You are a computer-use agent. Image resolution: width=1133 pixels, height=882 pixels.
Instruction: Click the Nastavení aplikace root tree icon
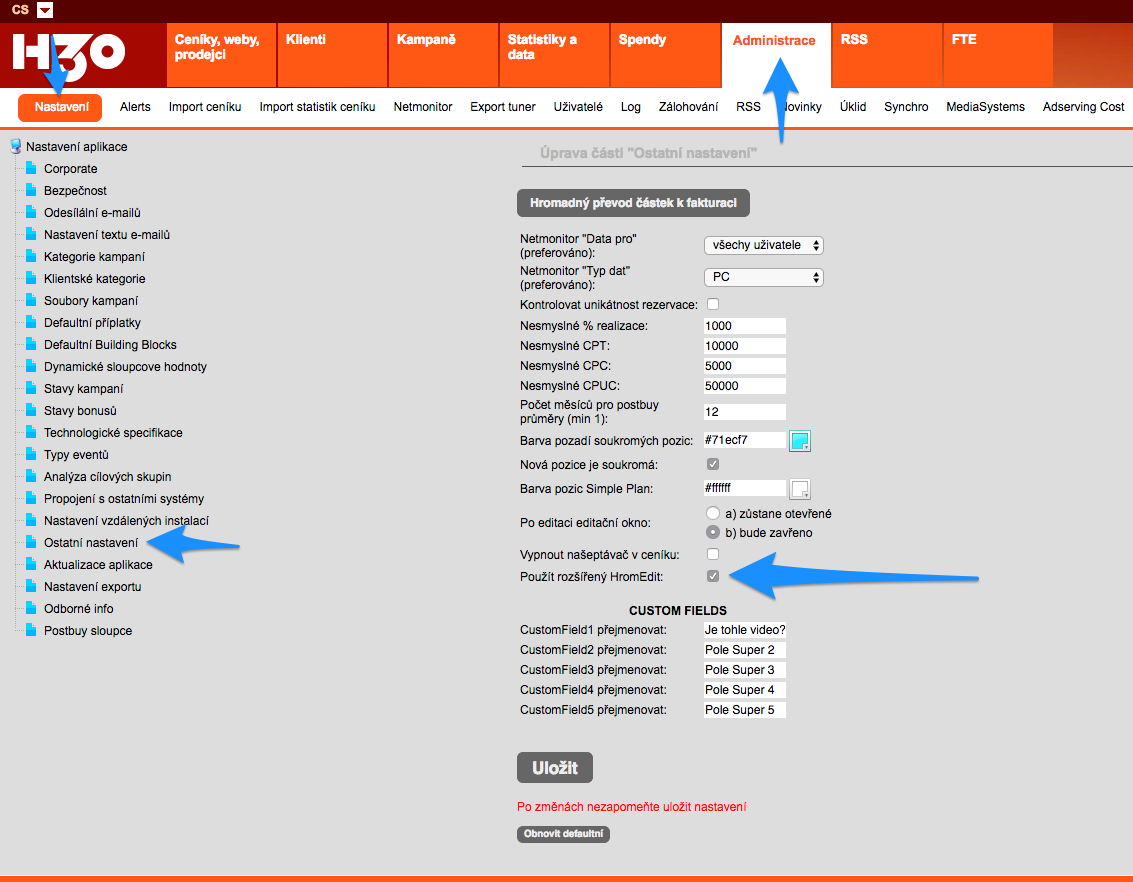pos(15,147)
